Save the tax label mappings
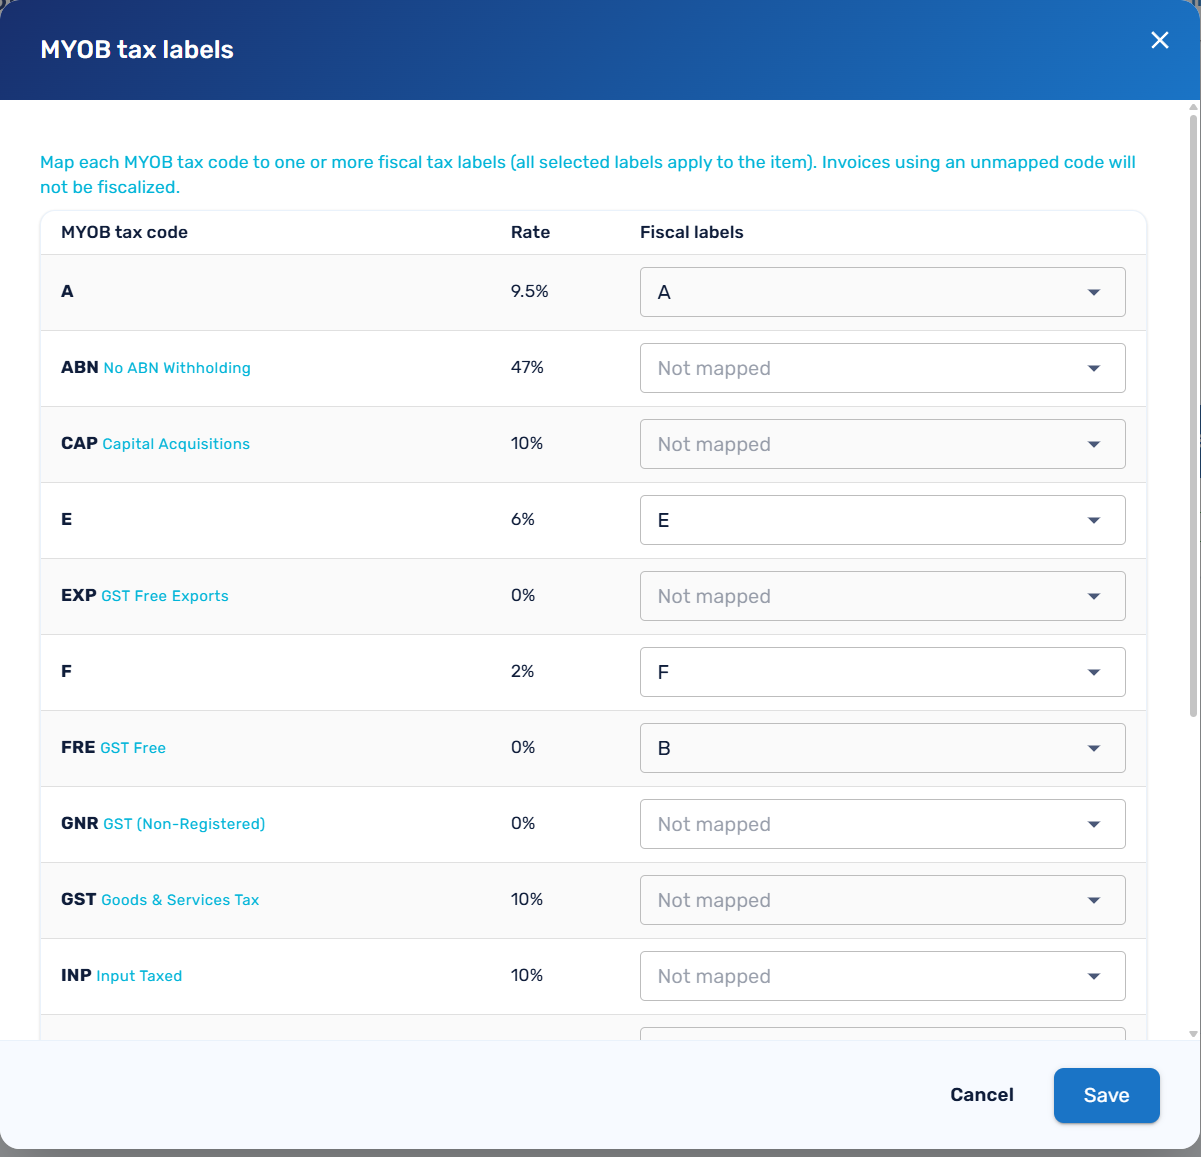The image size is (1201, 1157). 1106,1095
